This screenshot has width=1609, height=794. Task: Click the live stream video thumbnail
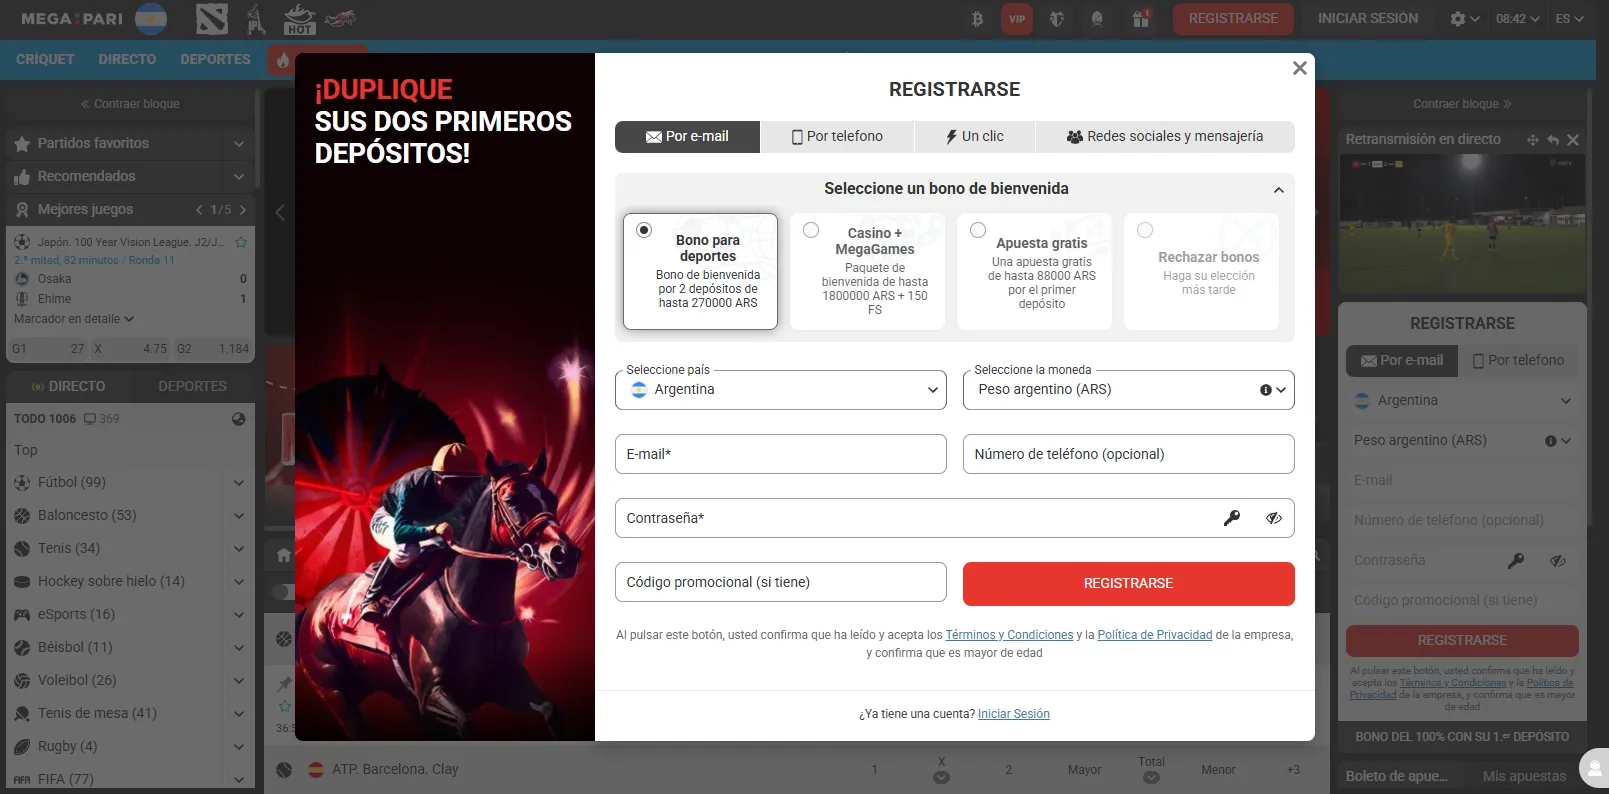click(x=1462, y=224)
